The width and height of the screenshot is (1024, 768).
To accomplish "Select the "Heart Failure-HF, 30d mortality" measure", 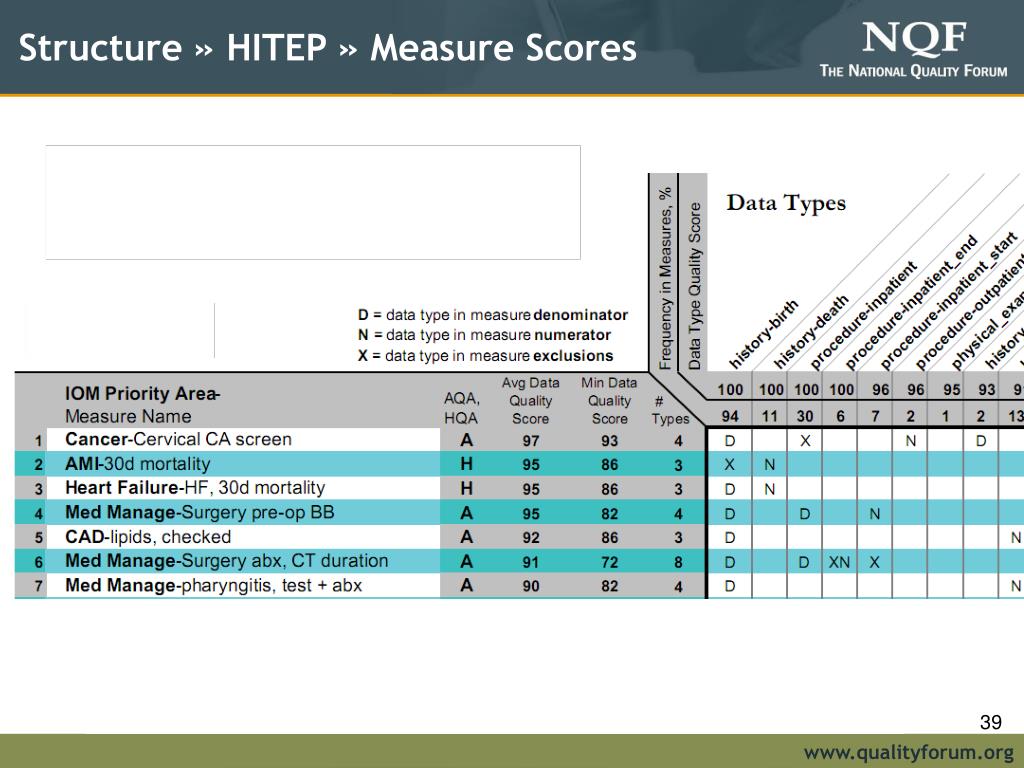I will point(195,488).
